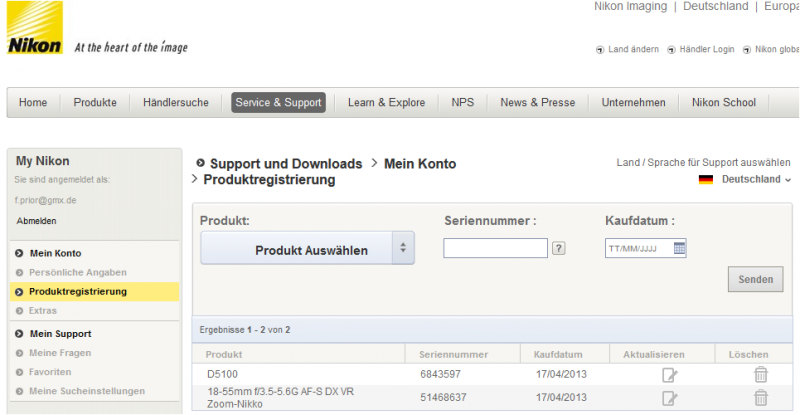Expand the Mein Support sidebar section

tap(60, 334)
